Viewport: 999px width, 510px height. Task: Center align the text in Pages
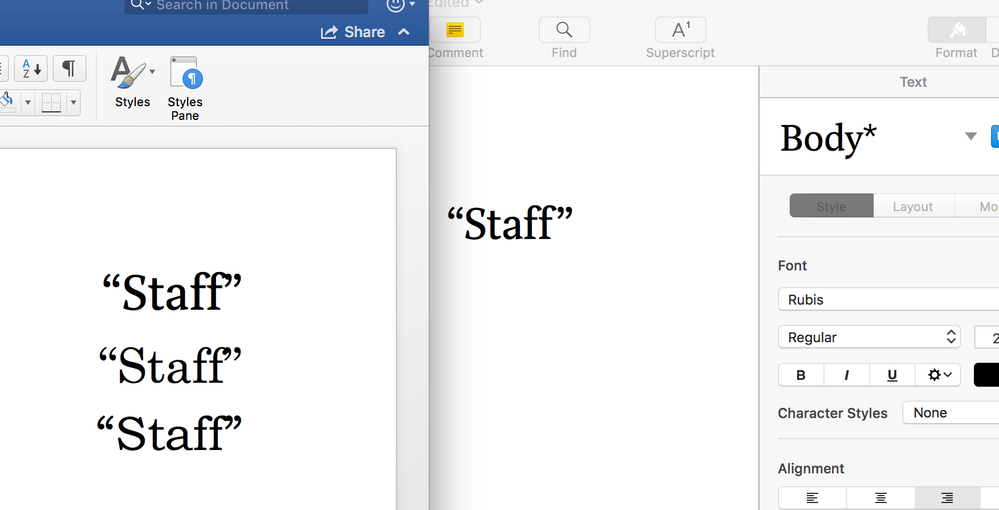click(880, 498)
